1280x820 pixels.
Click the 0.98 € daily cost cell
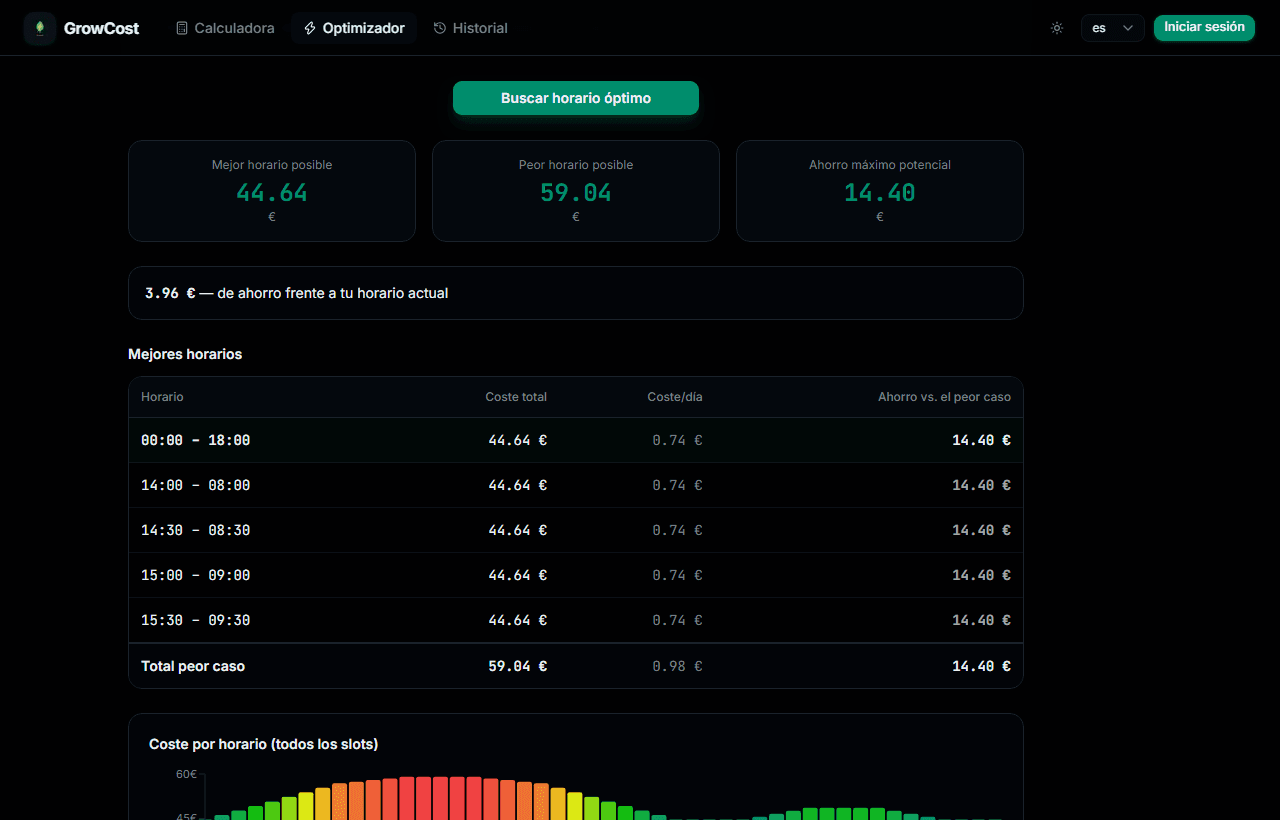coord(677,666)
